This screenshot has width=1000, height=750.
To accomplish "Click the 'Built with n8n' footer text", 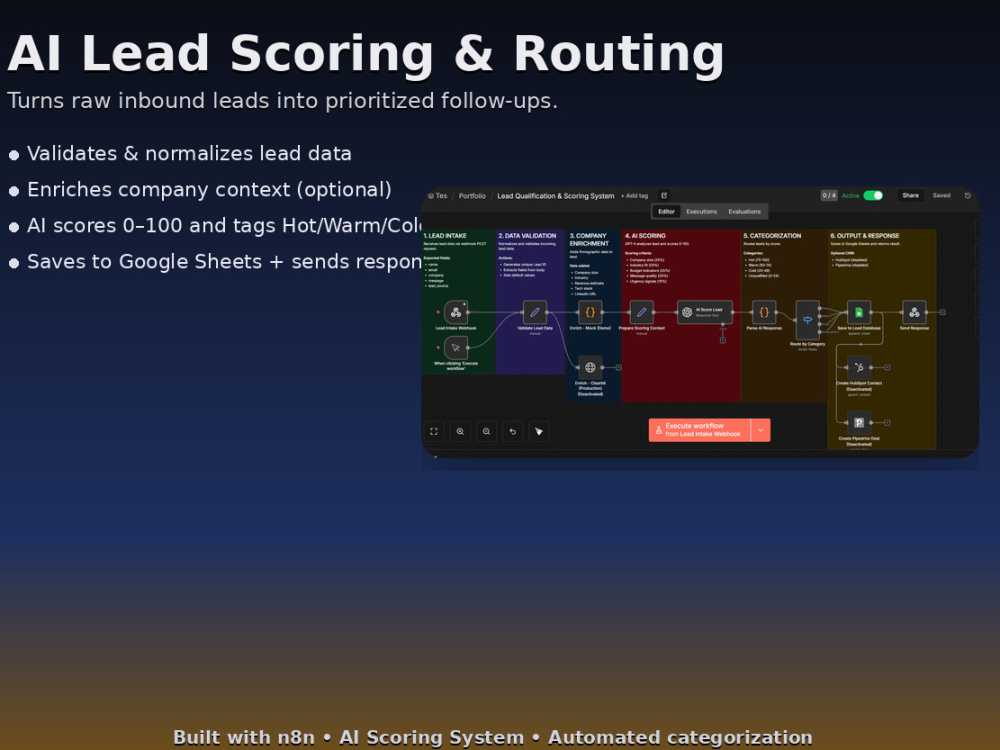I will coord(244,737).
